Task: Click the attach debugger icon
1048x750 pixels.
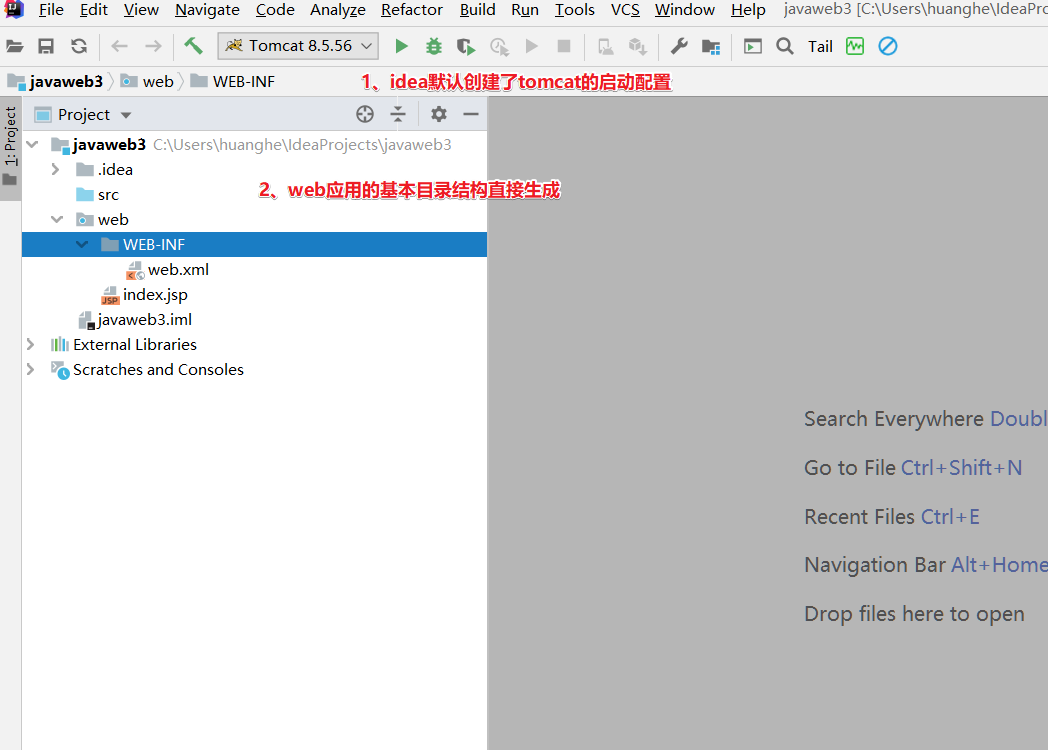Action: pyautogui.click(x=606, y=46)
